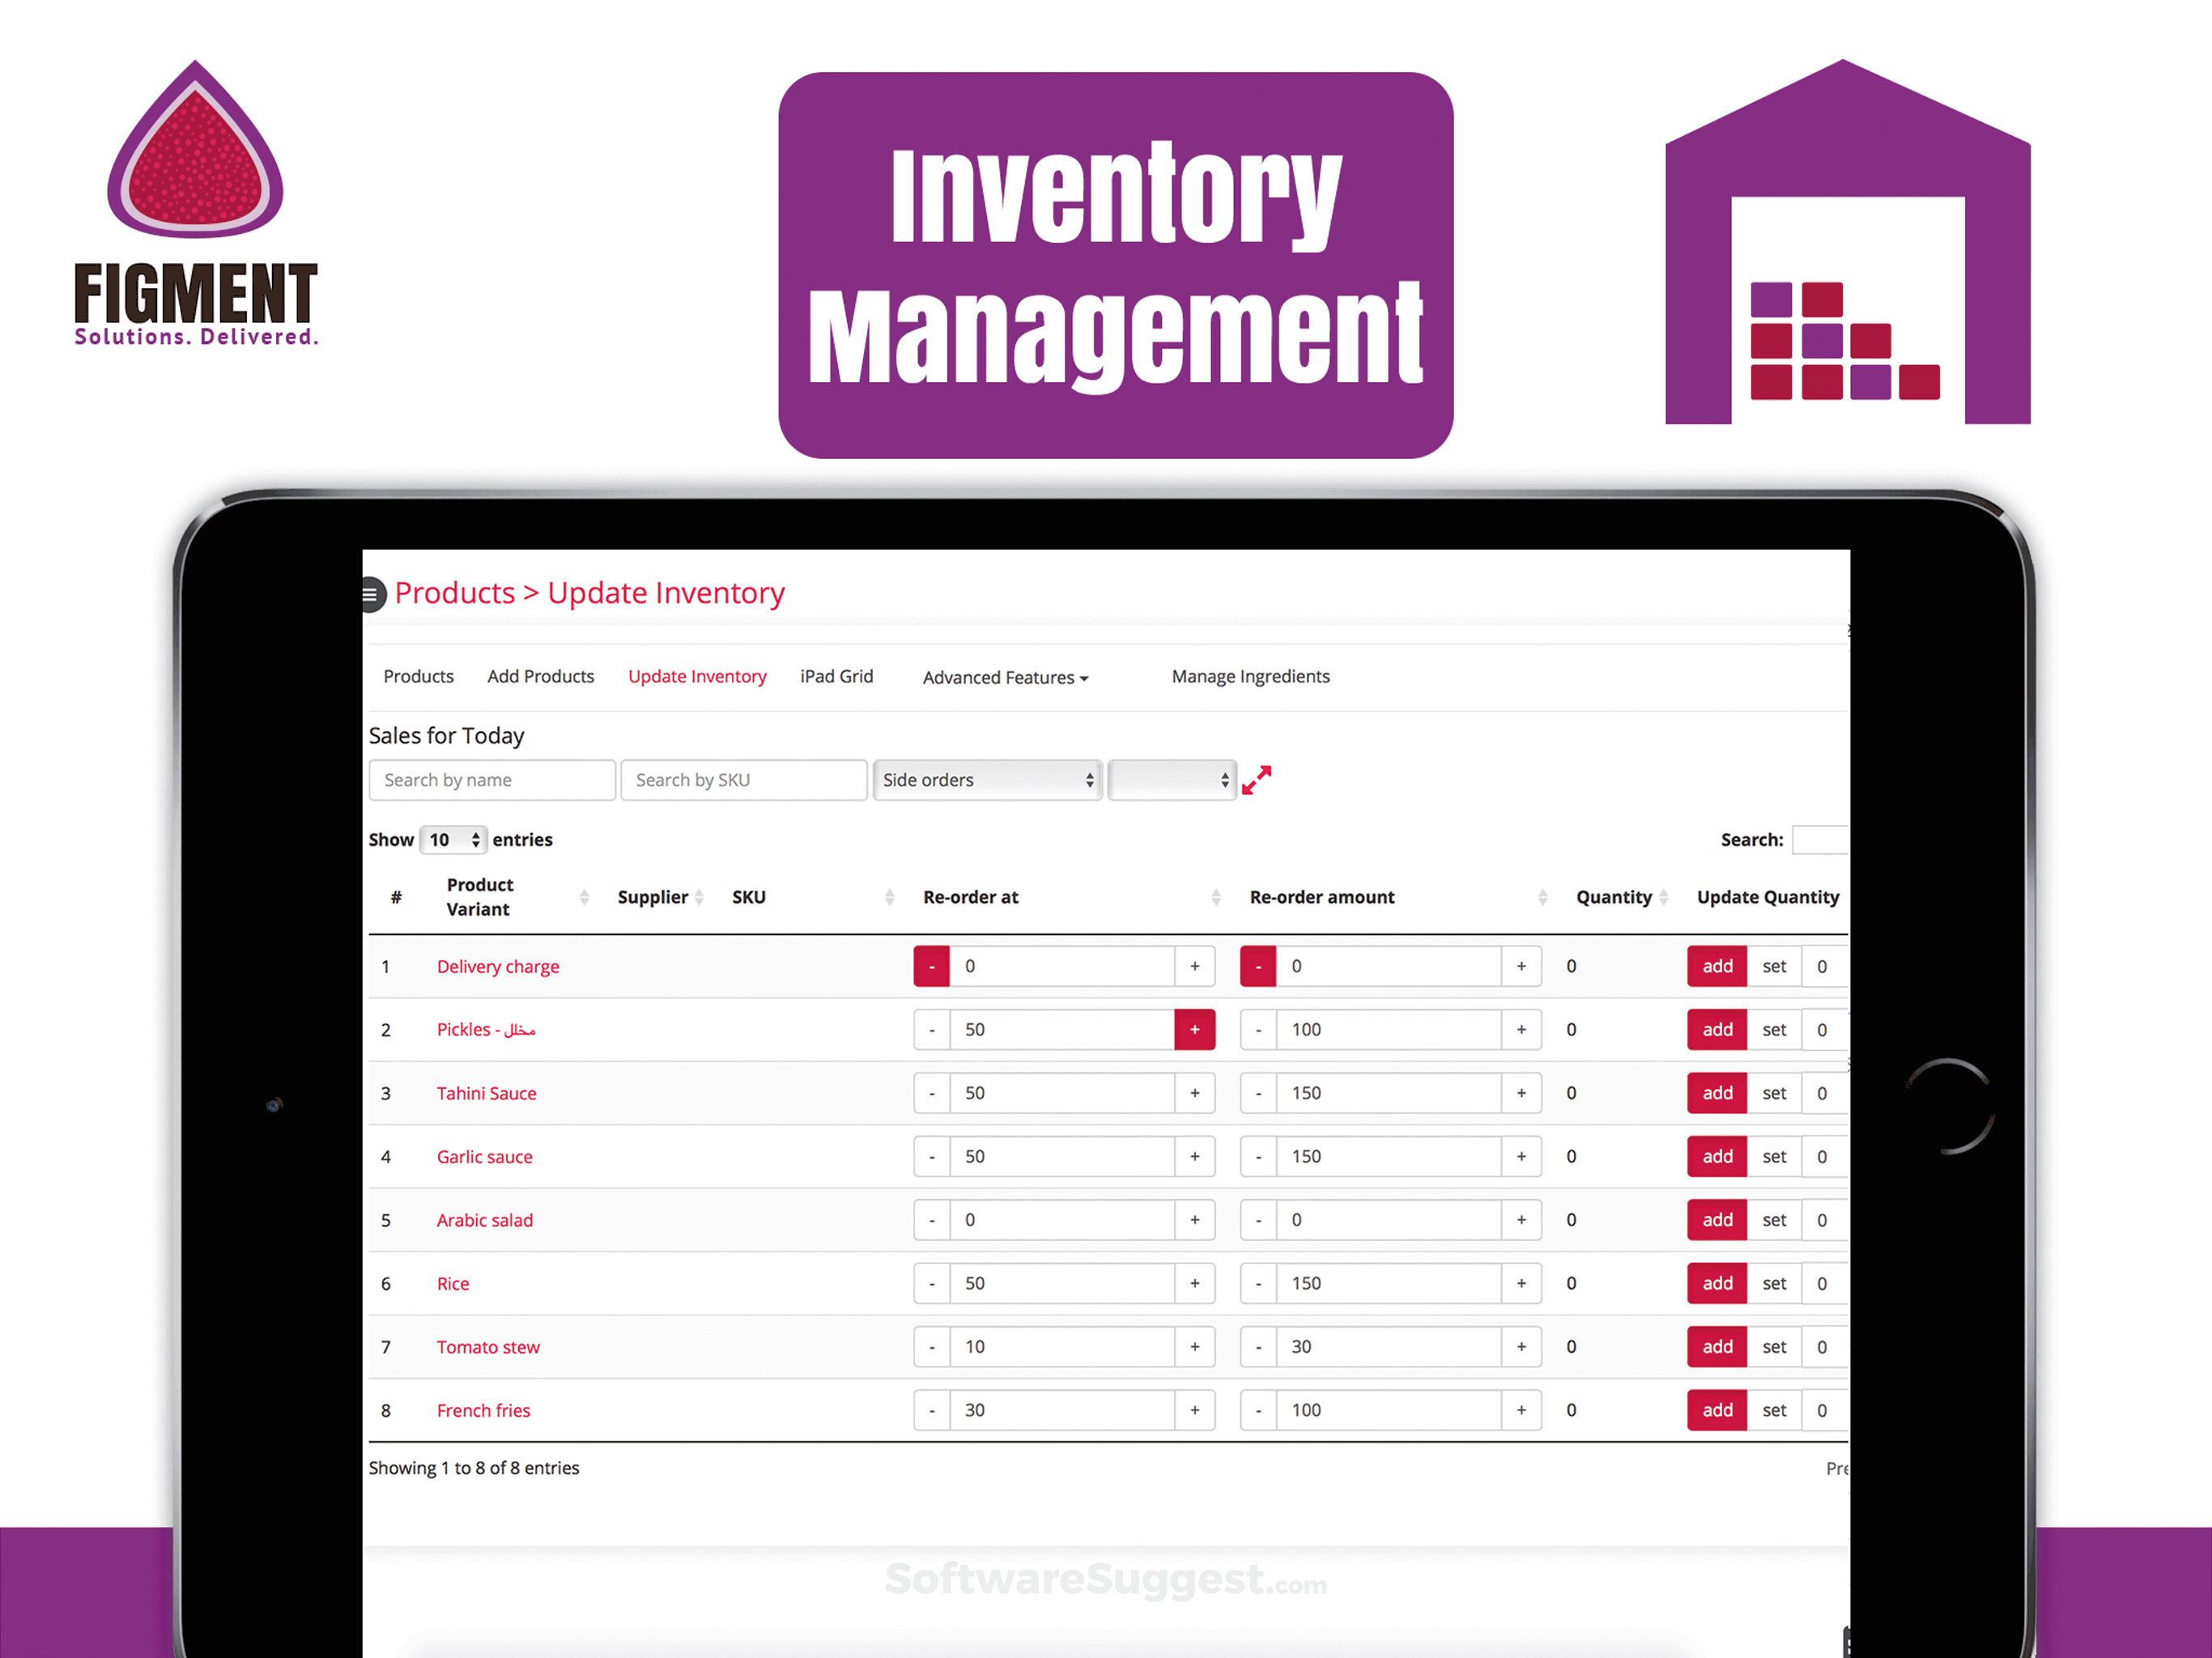Screen dimensions: 2212x1658
Task: Click the Search by name input field
Action: [x=491, y=780]
